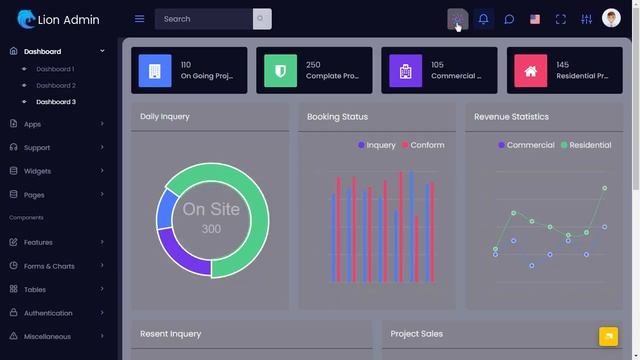This screenshot has height=360, width=640.
Task: Click the green Complete Projects shield icon
Action: tap(280, 71)
